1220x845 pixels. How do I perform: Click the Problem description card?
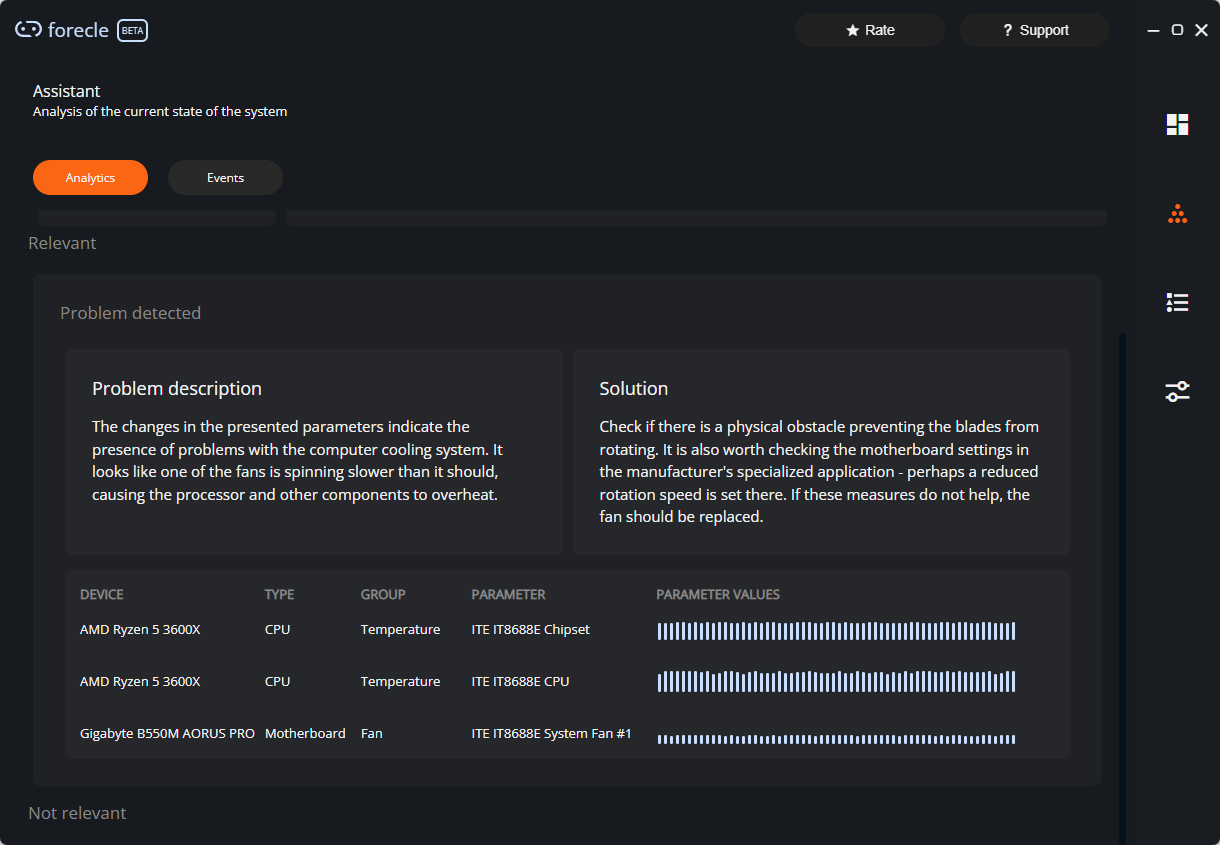click(314, 452)
